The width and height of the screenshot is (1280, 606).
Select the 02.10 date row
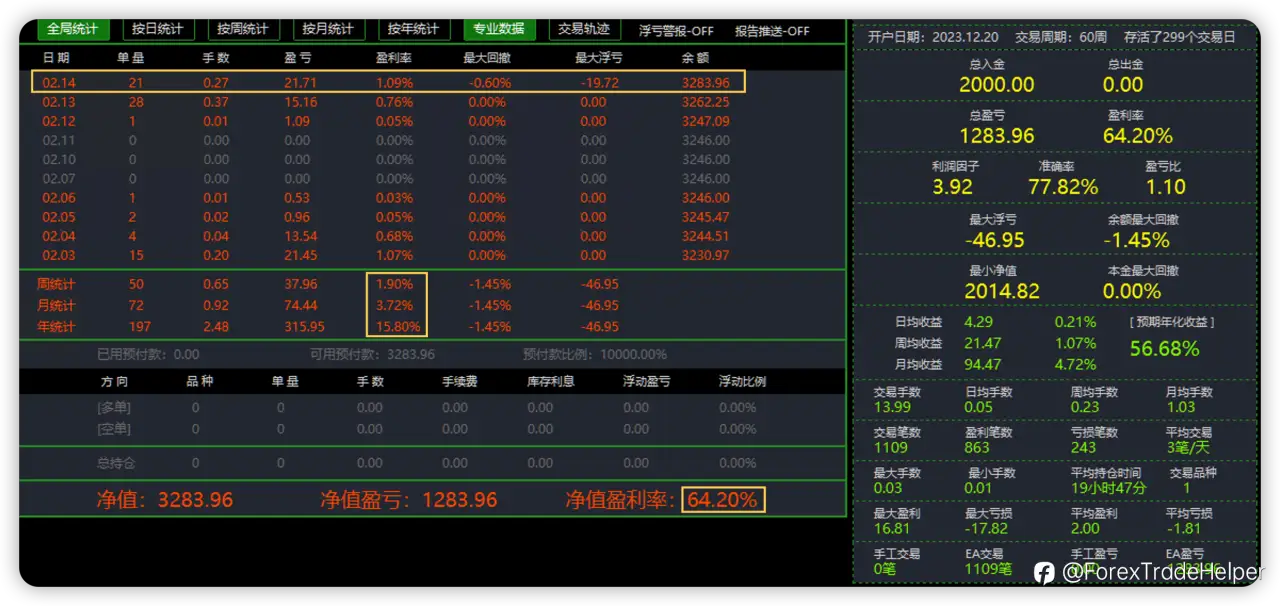click(388, 159)
